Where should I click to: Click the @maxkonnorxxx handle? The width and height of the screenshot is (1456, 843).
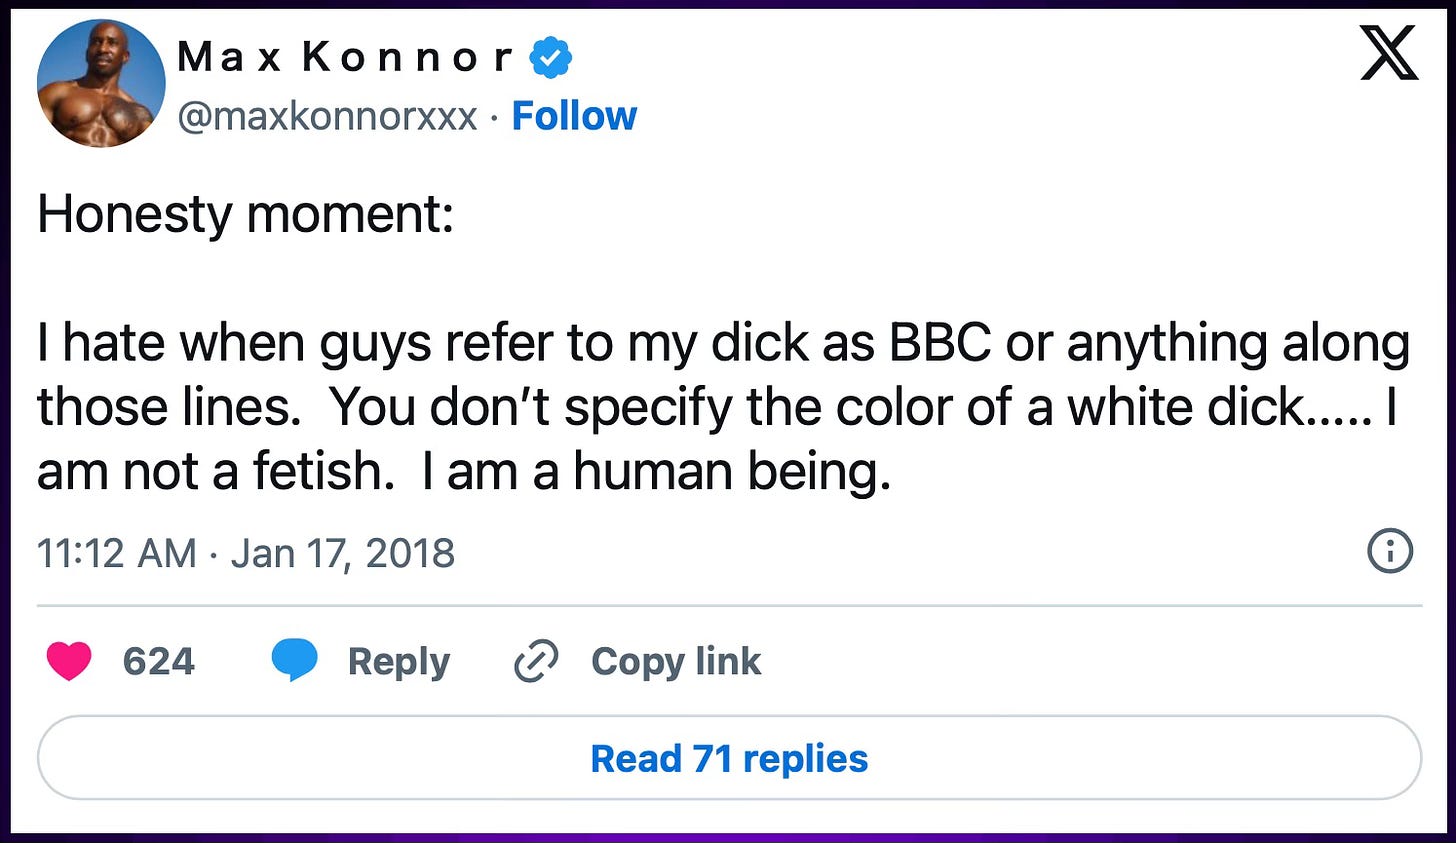point(328,117)
